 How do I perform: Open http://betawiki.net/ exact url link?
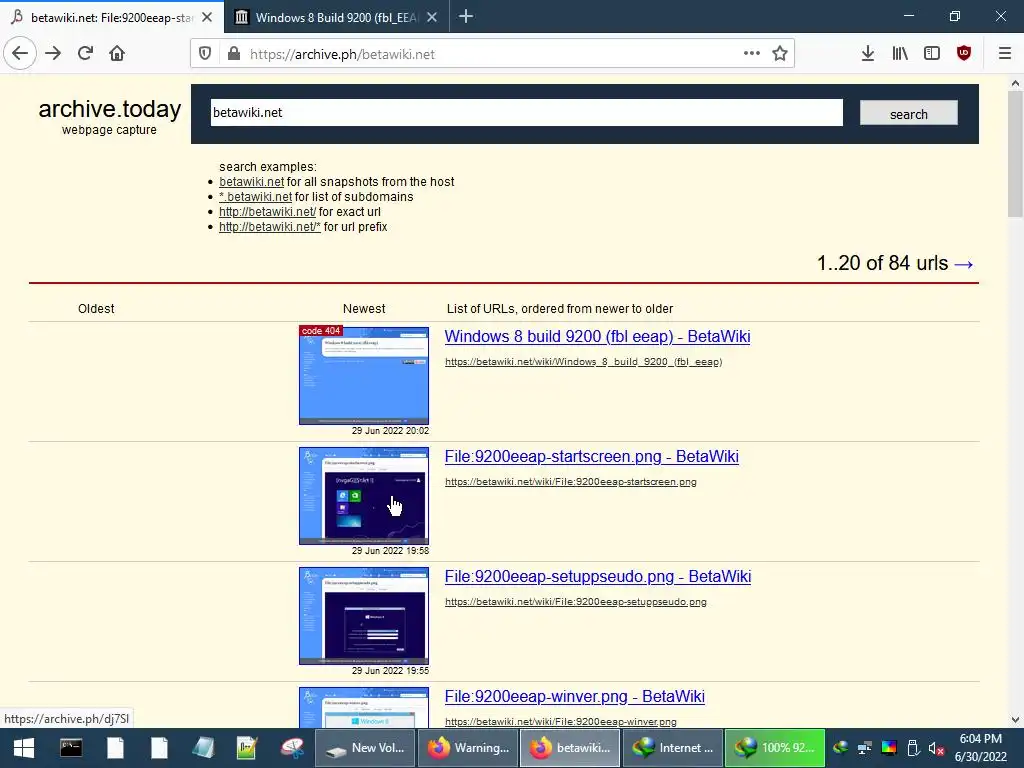[267, 212]
